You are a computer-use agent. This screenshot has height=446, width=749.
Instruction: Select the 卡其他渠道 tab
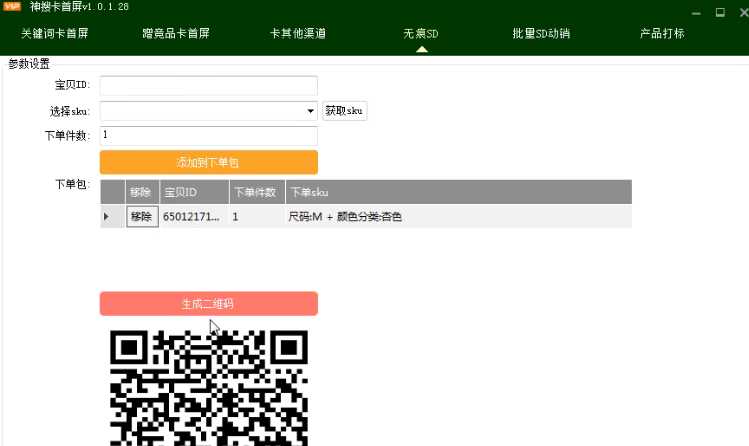[298, 33]
